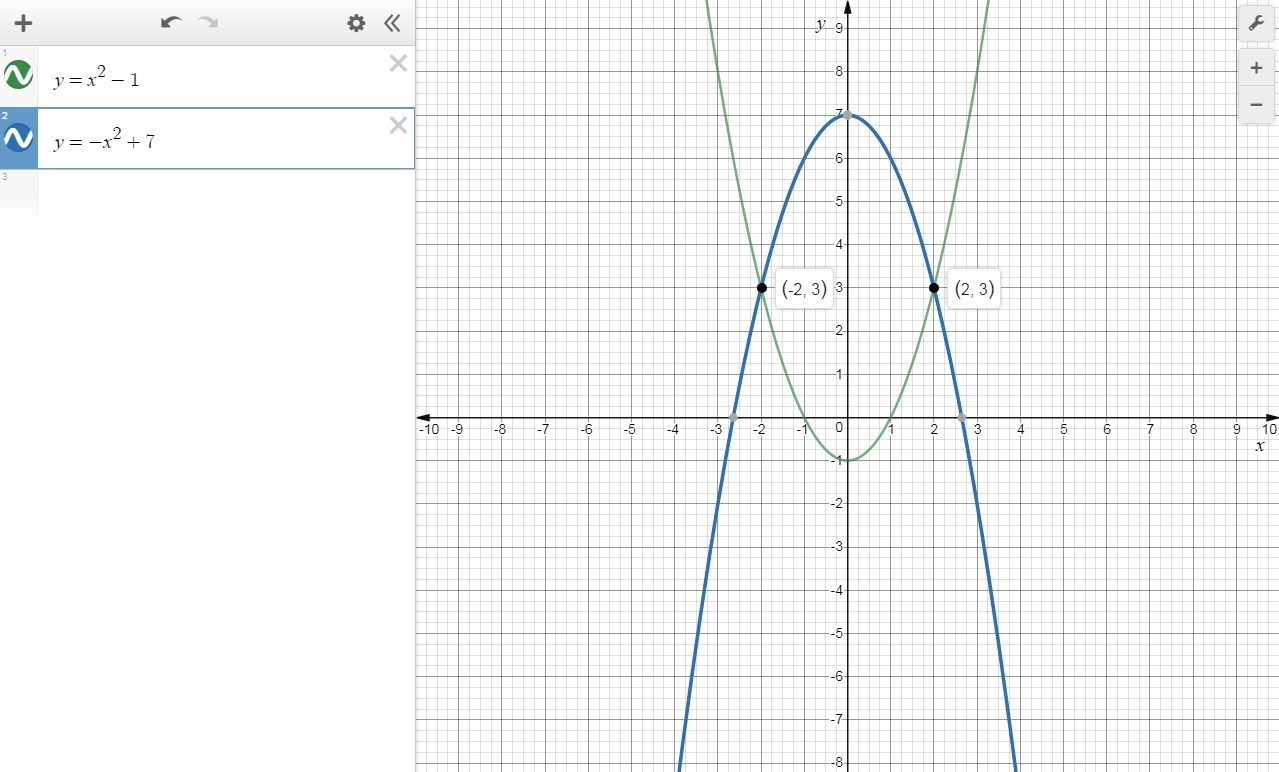Select intersection point (-2, 3)
This screenshot has height=772, width=1279.
(x=761, y=288)
